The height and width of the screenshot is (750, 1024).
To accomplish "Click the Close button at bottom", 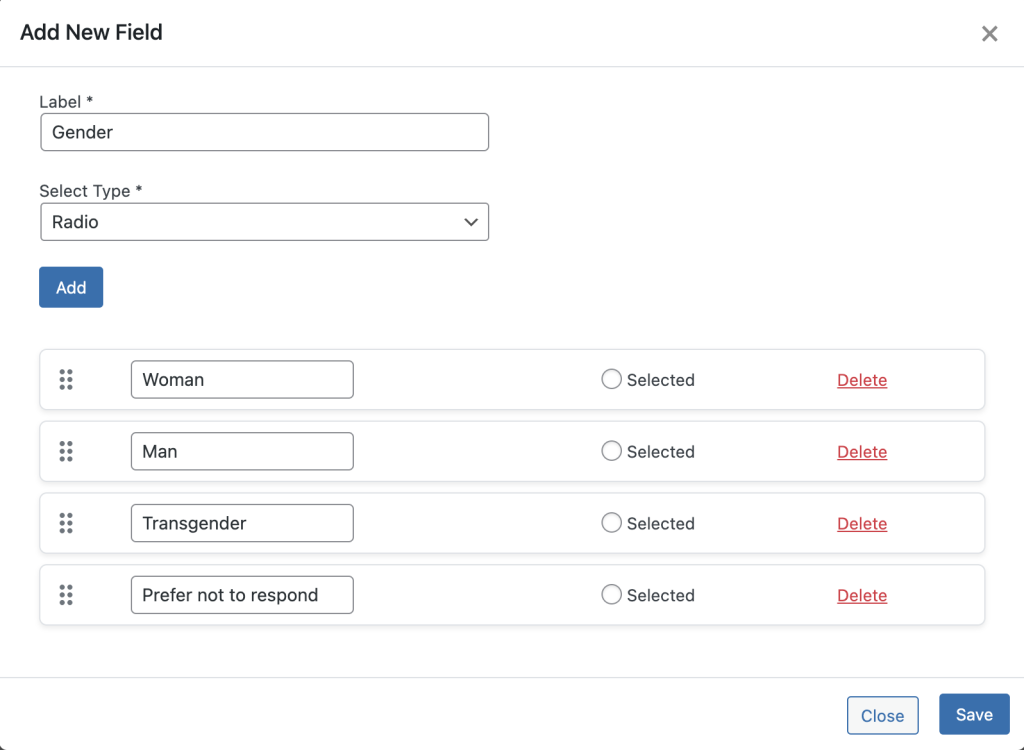I will [882, 715].
